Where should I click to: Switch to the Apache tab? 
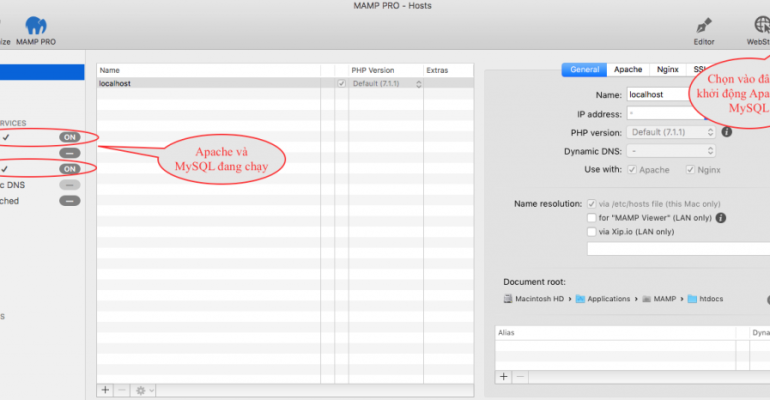pyautogui.click(x=628, y=70)
